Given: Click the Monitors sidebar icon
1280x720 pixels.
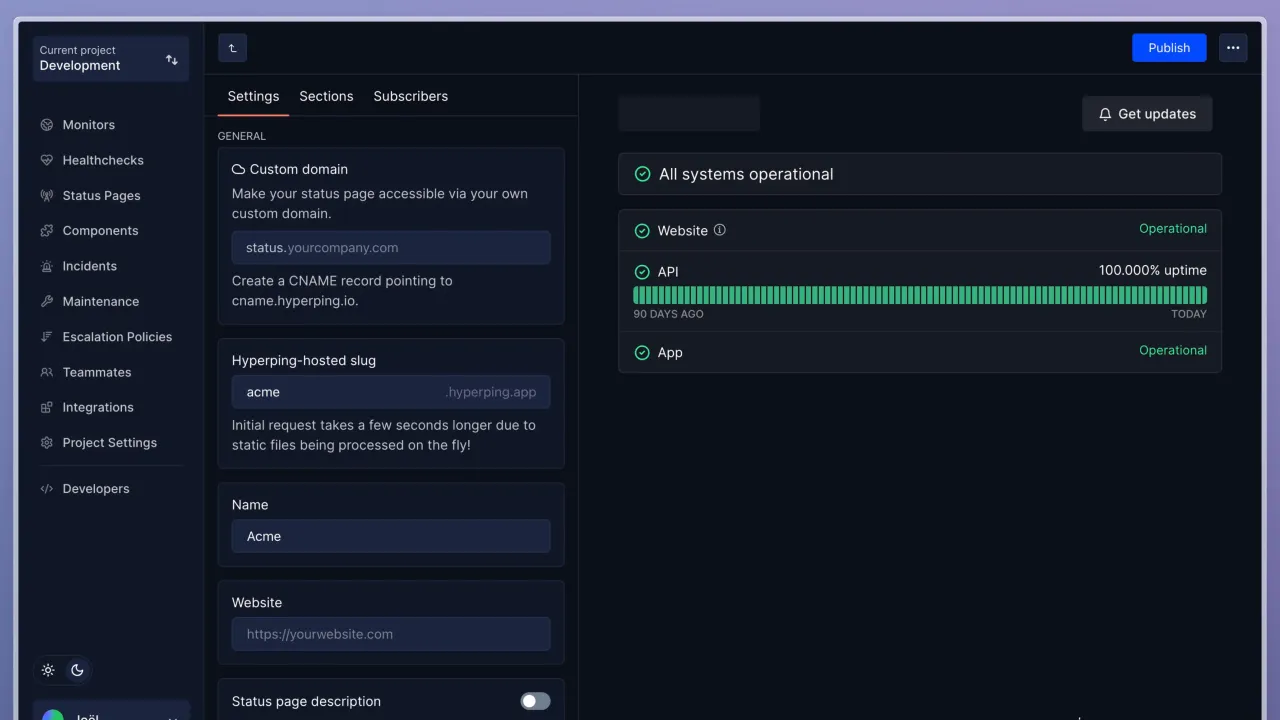Looking at the screenshot, I should 46,125.
